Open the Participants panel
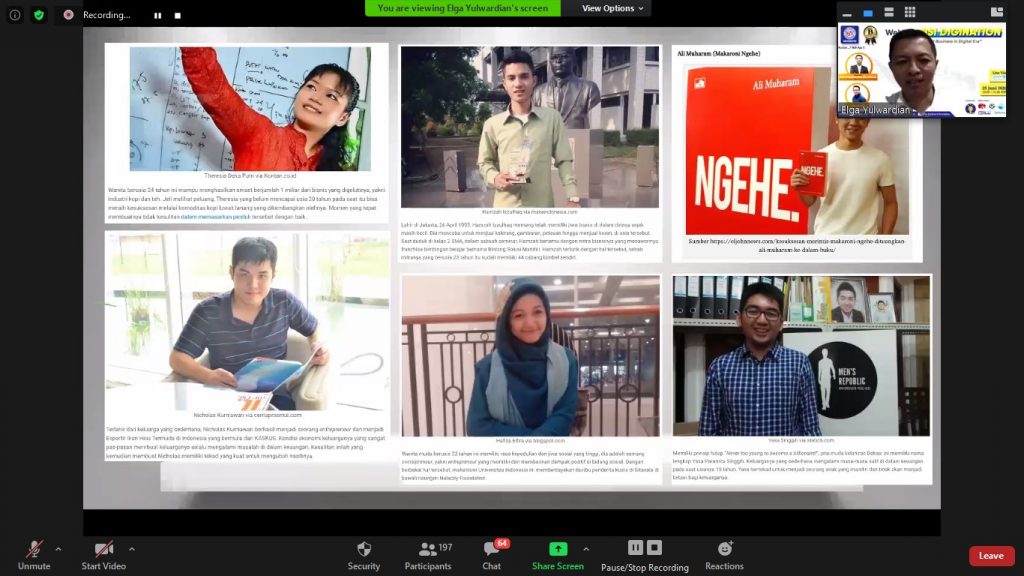Image resolution: width=1024 pixels, height=576 pixels. [x=427, y=553]
